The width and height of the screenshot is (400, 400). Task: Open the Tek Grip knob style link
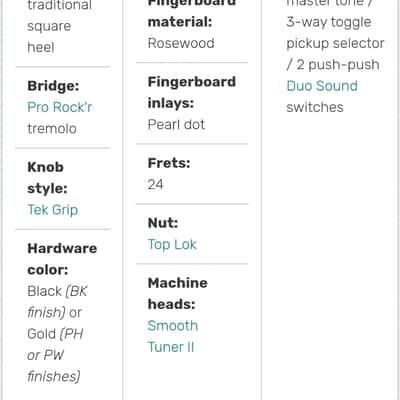(x=53, y=210)
